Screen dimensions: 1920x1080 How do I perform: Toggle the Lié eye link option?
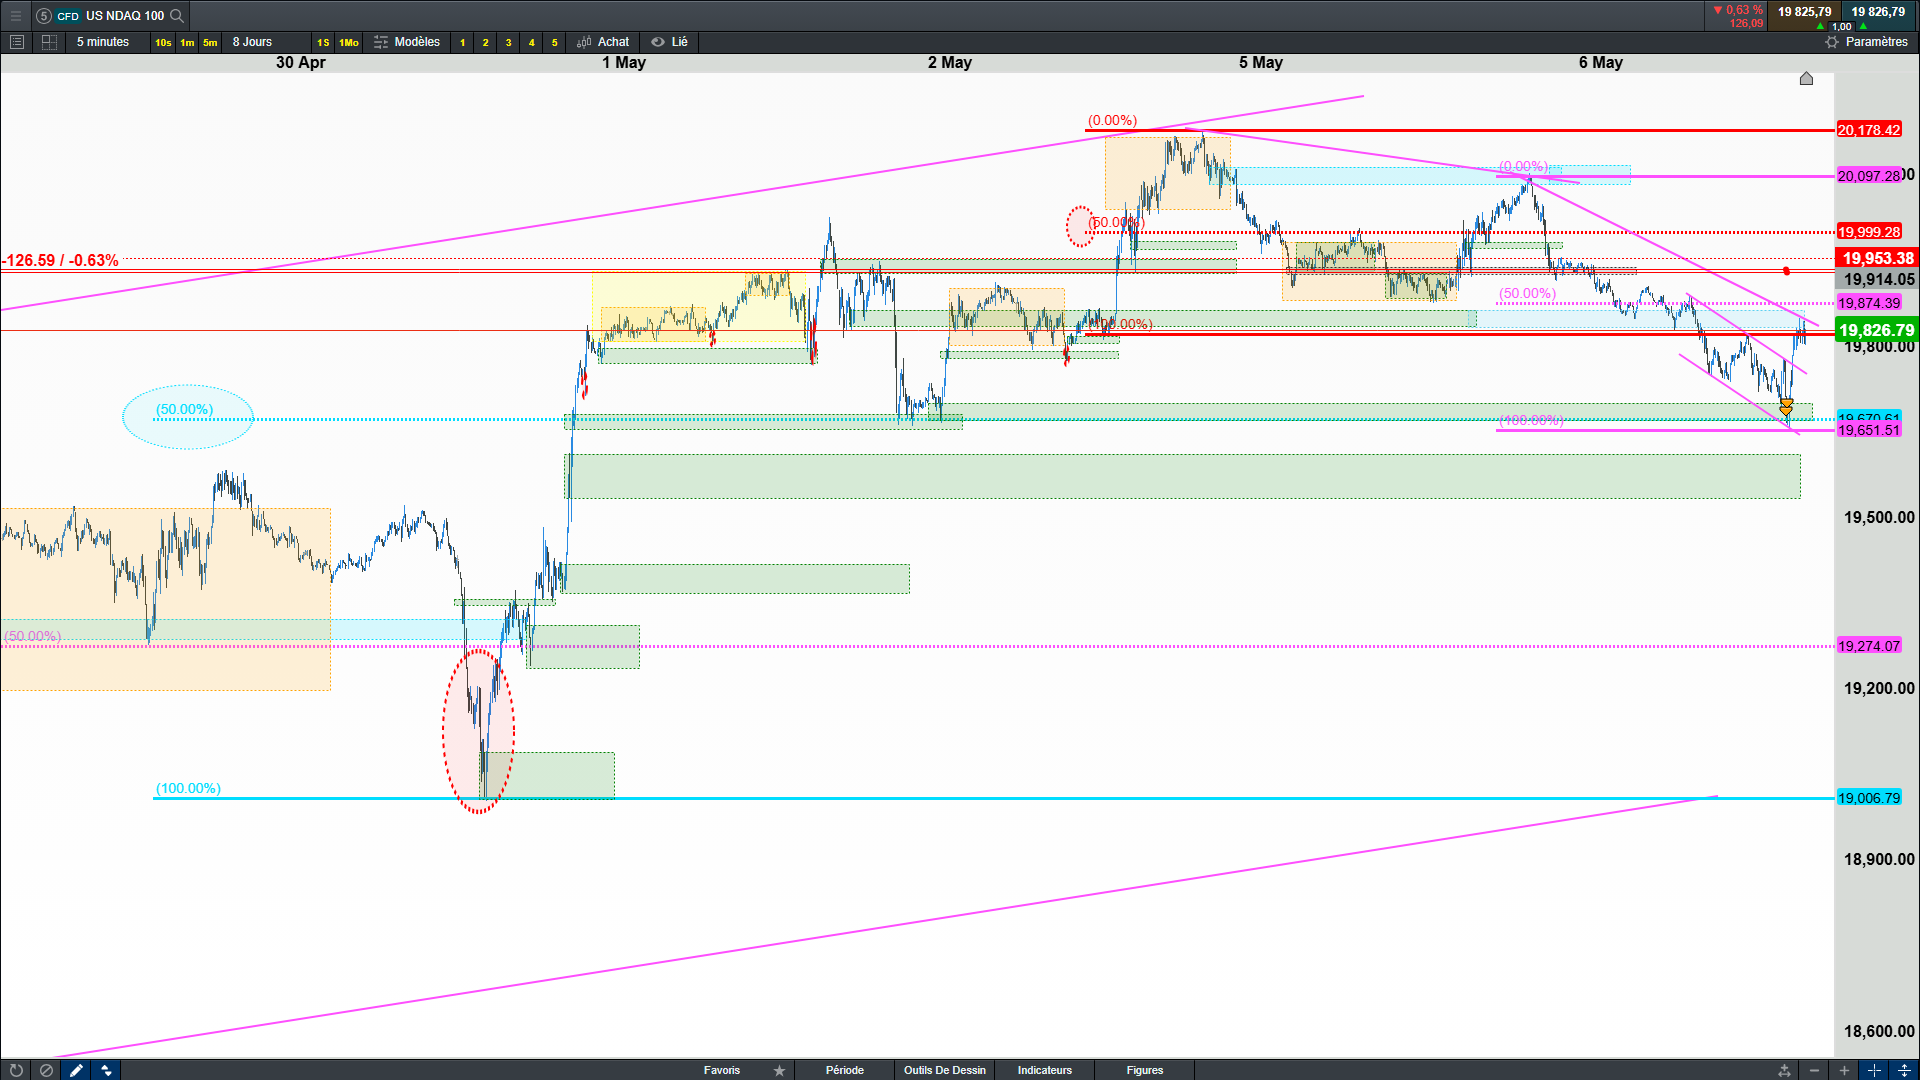click(x=669, y=42)
